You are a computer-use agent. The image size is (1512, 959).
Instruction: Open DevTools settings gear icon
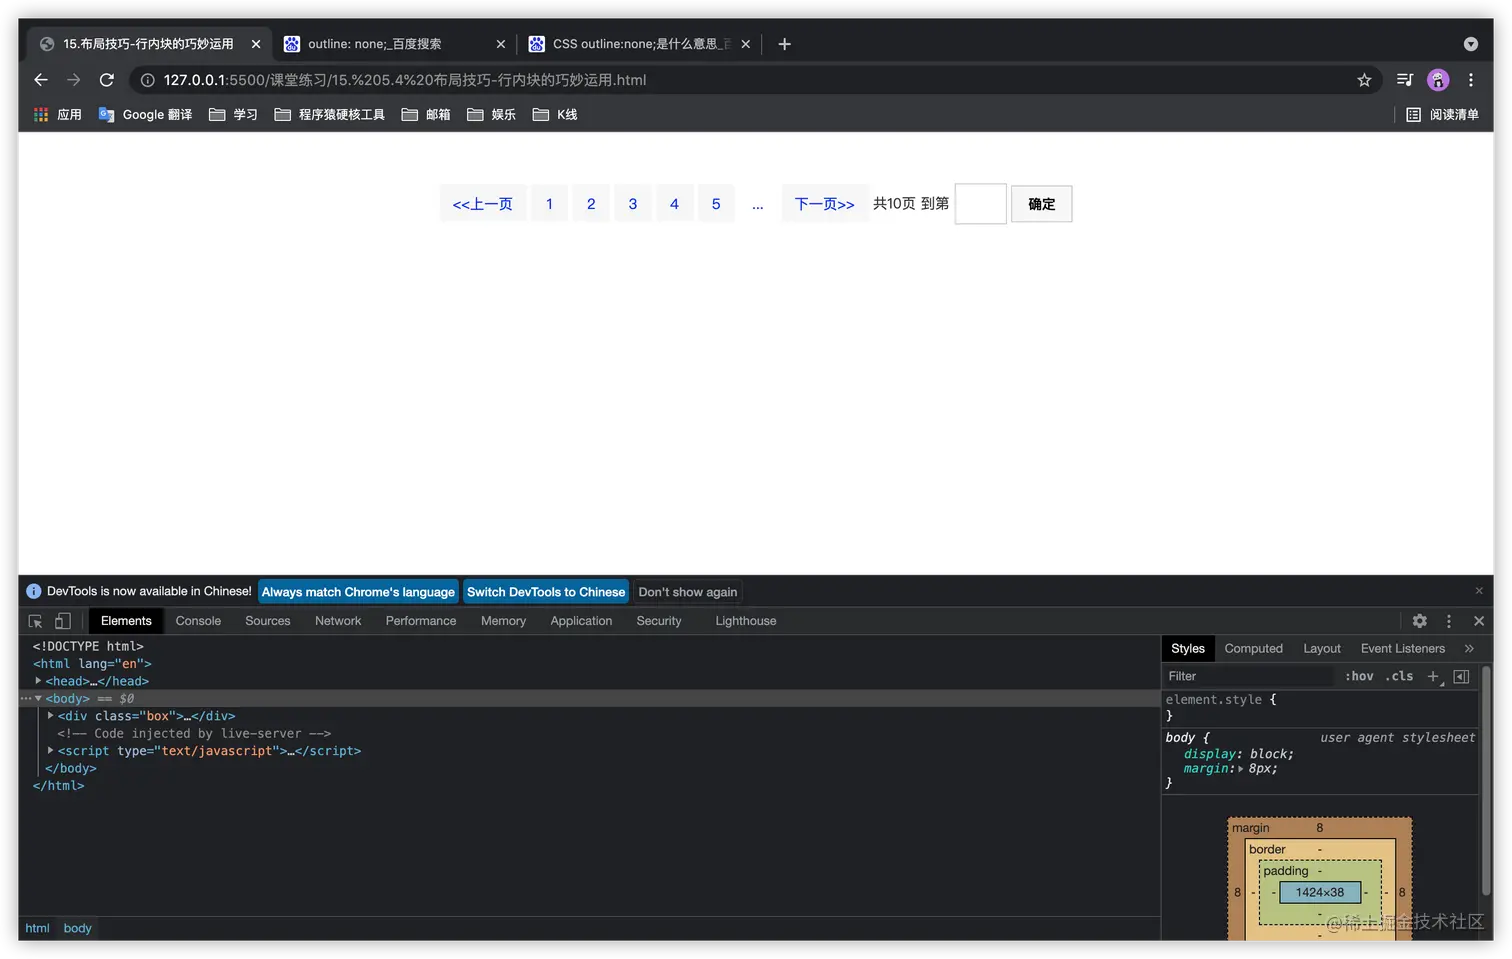click(x=1420, y=621)
